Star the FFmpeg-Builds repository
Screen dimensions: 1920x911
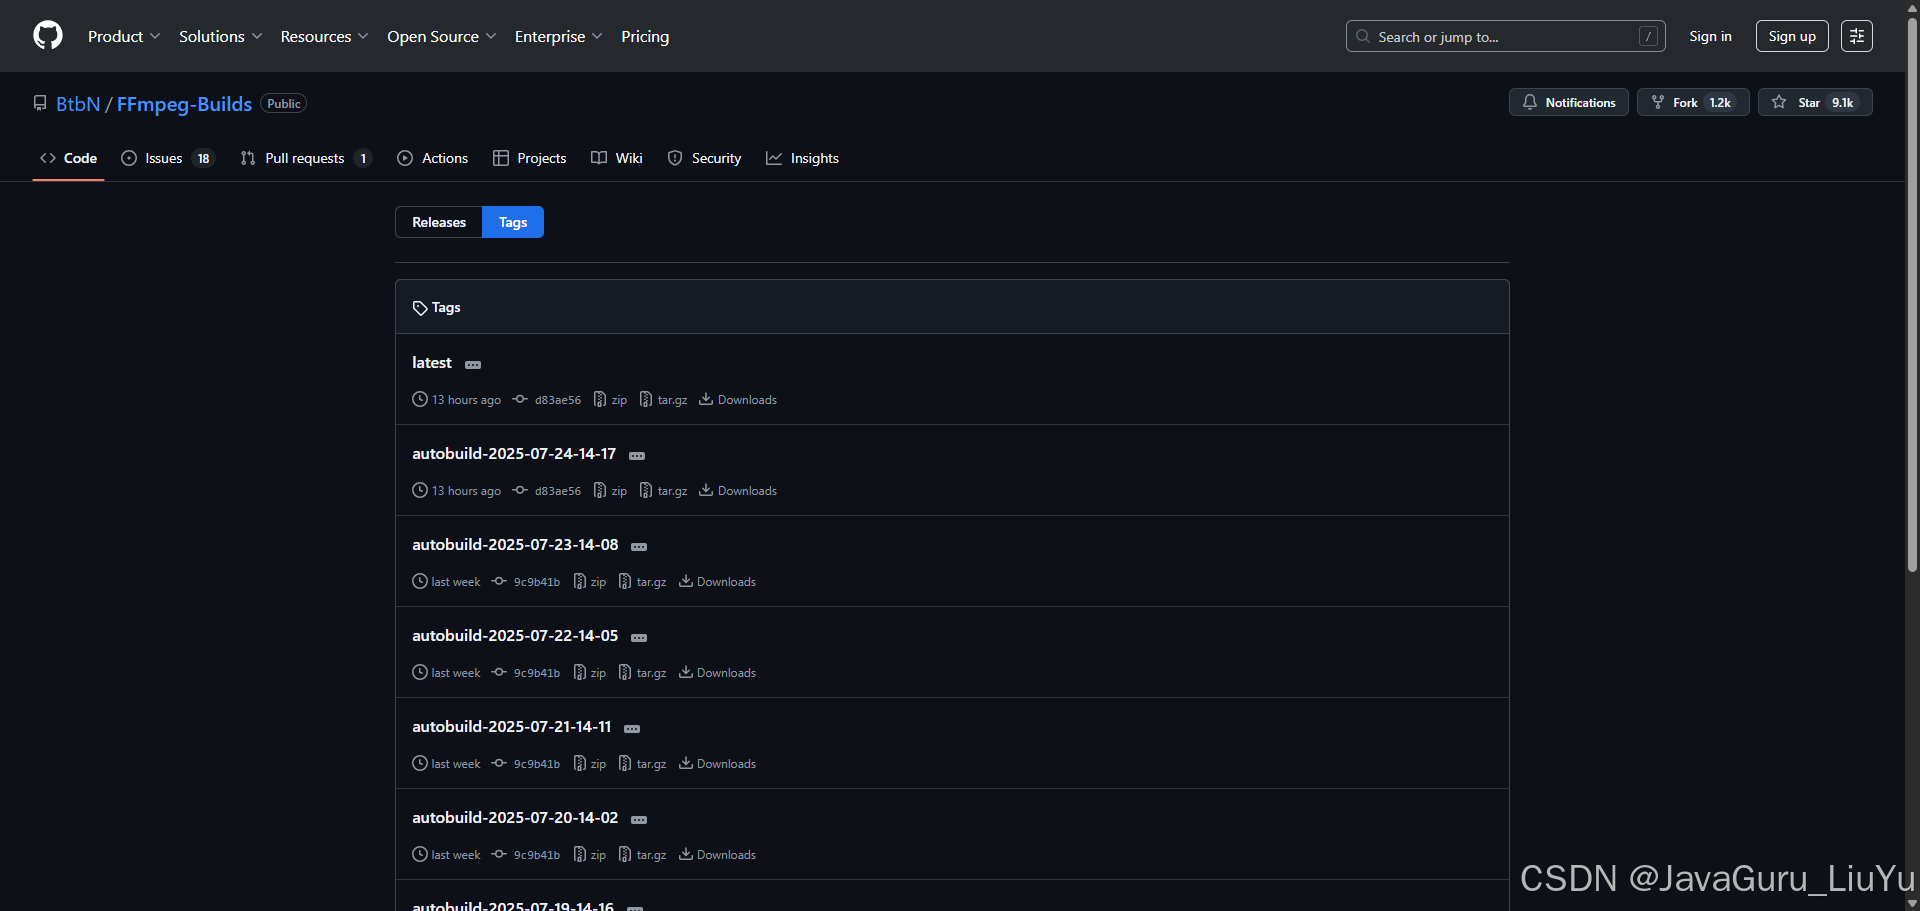1815,102
